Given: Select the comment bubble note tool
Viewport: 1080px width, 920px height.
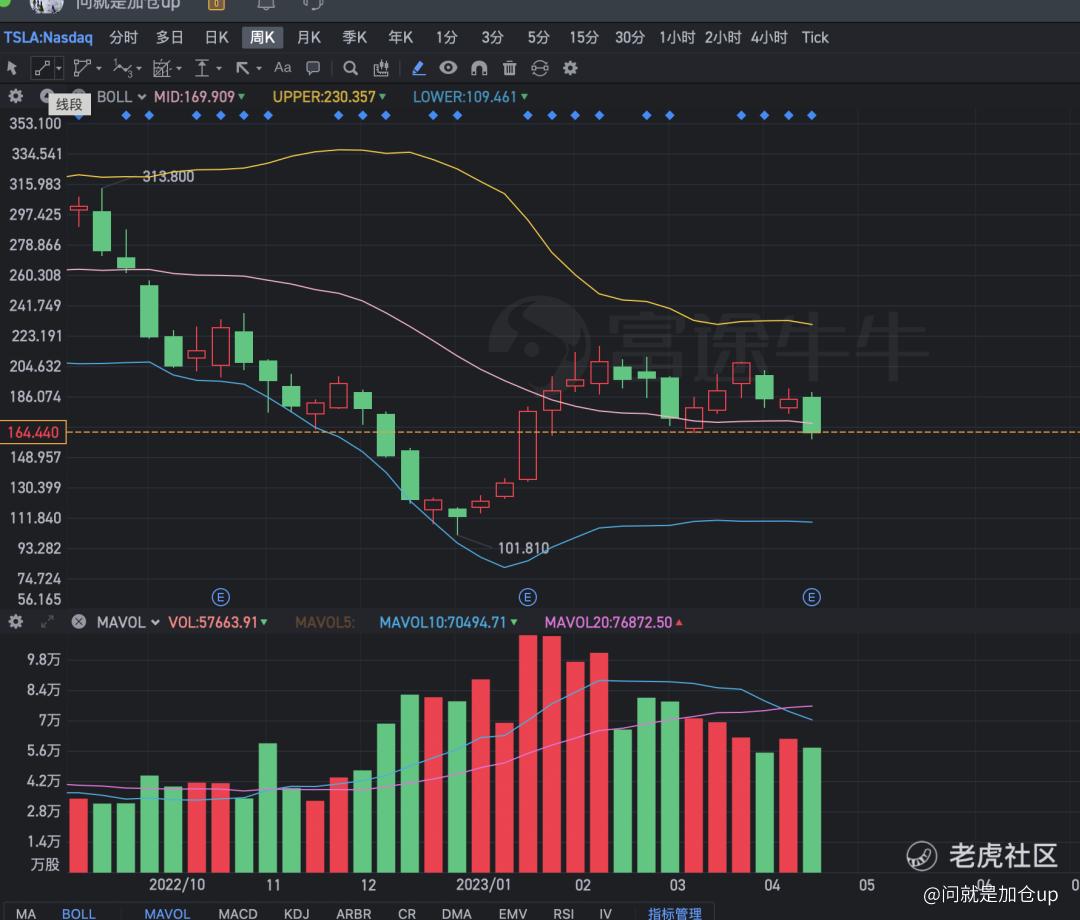Looking at the screenshot, I should click(x=313, y=67).
